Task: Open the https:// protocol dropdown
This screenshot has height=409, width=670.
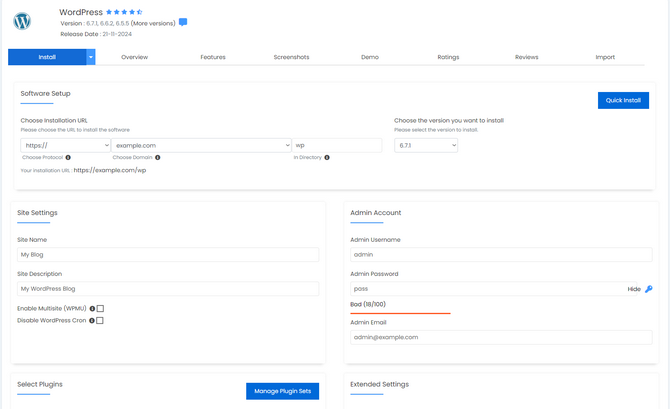Action: pos(65,145)
